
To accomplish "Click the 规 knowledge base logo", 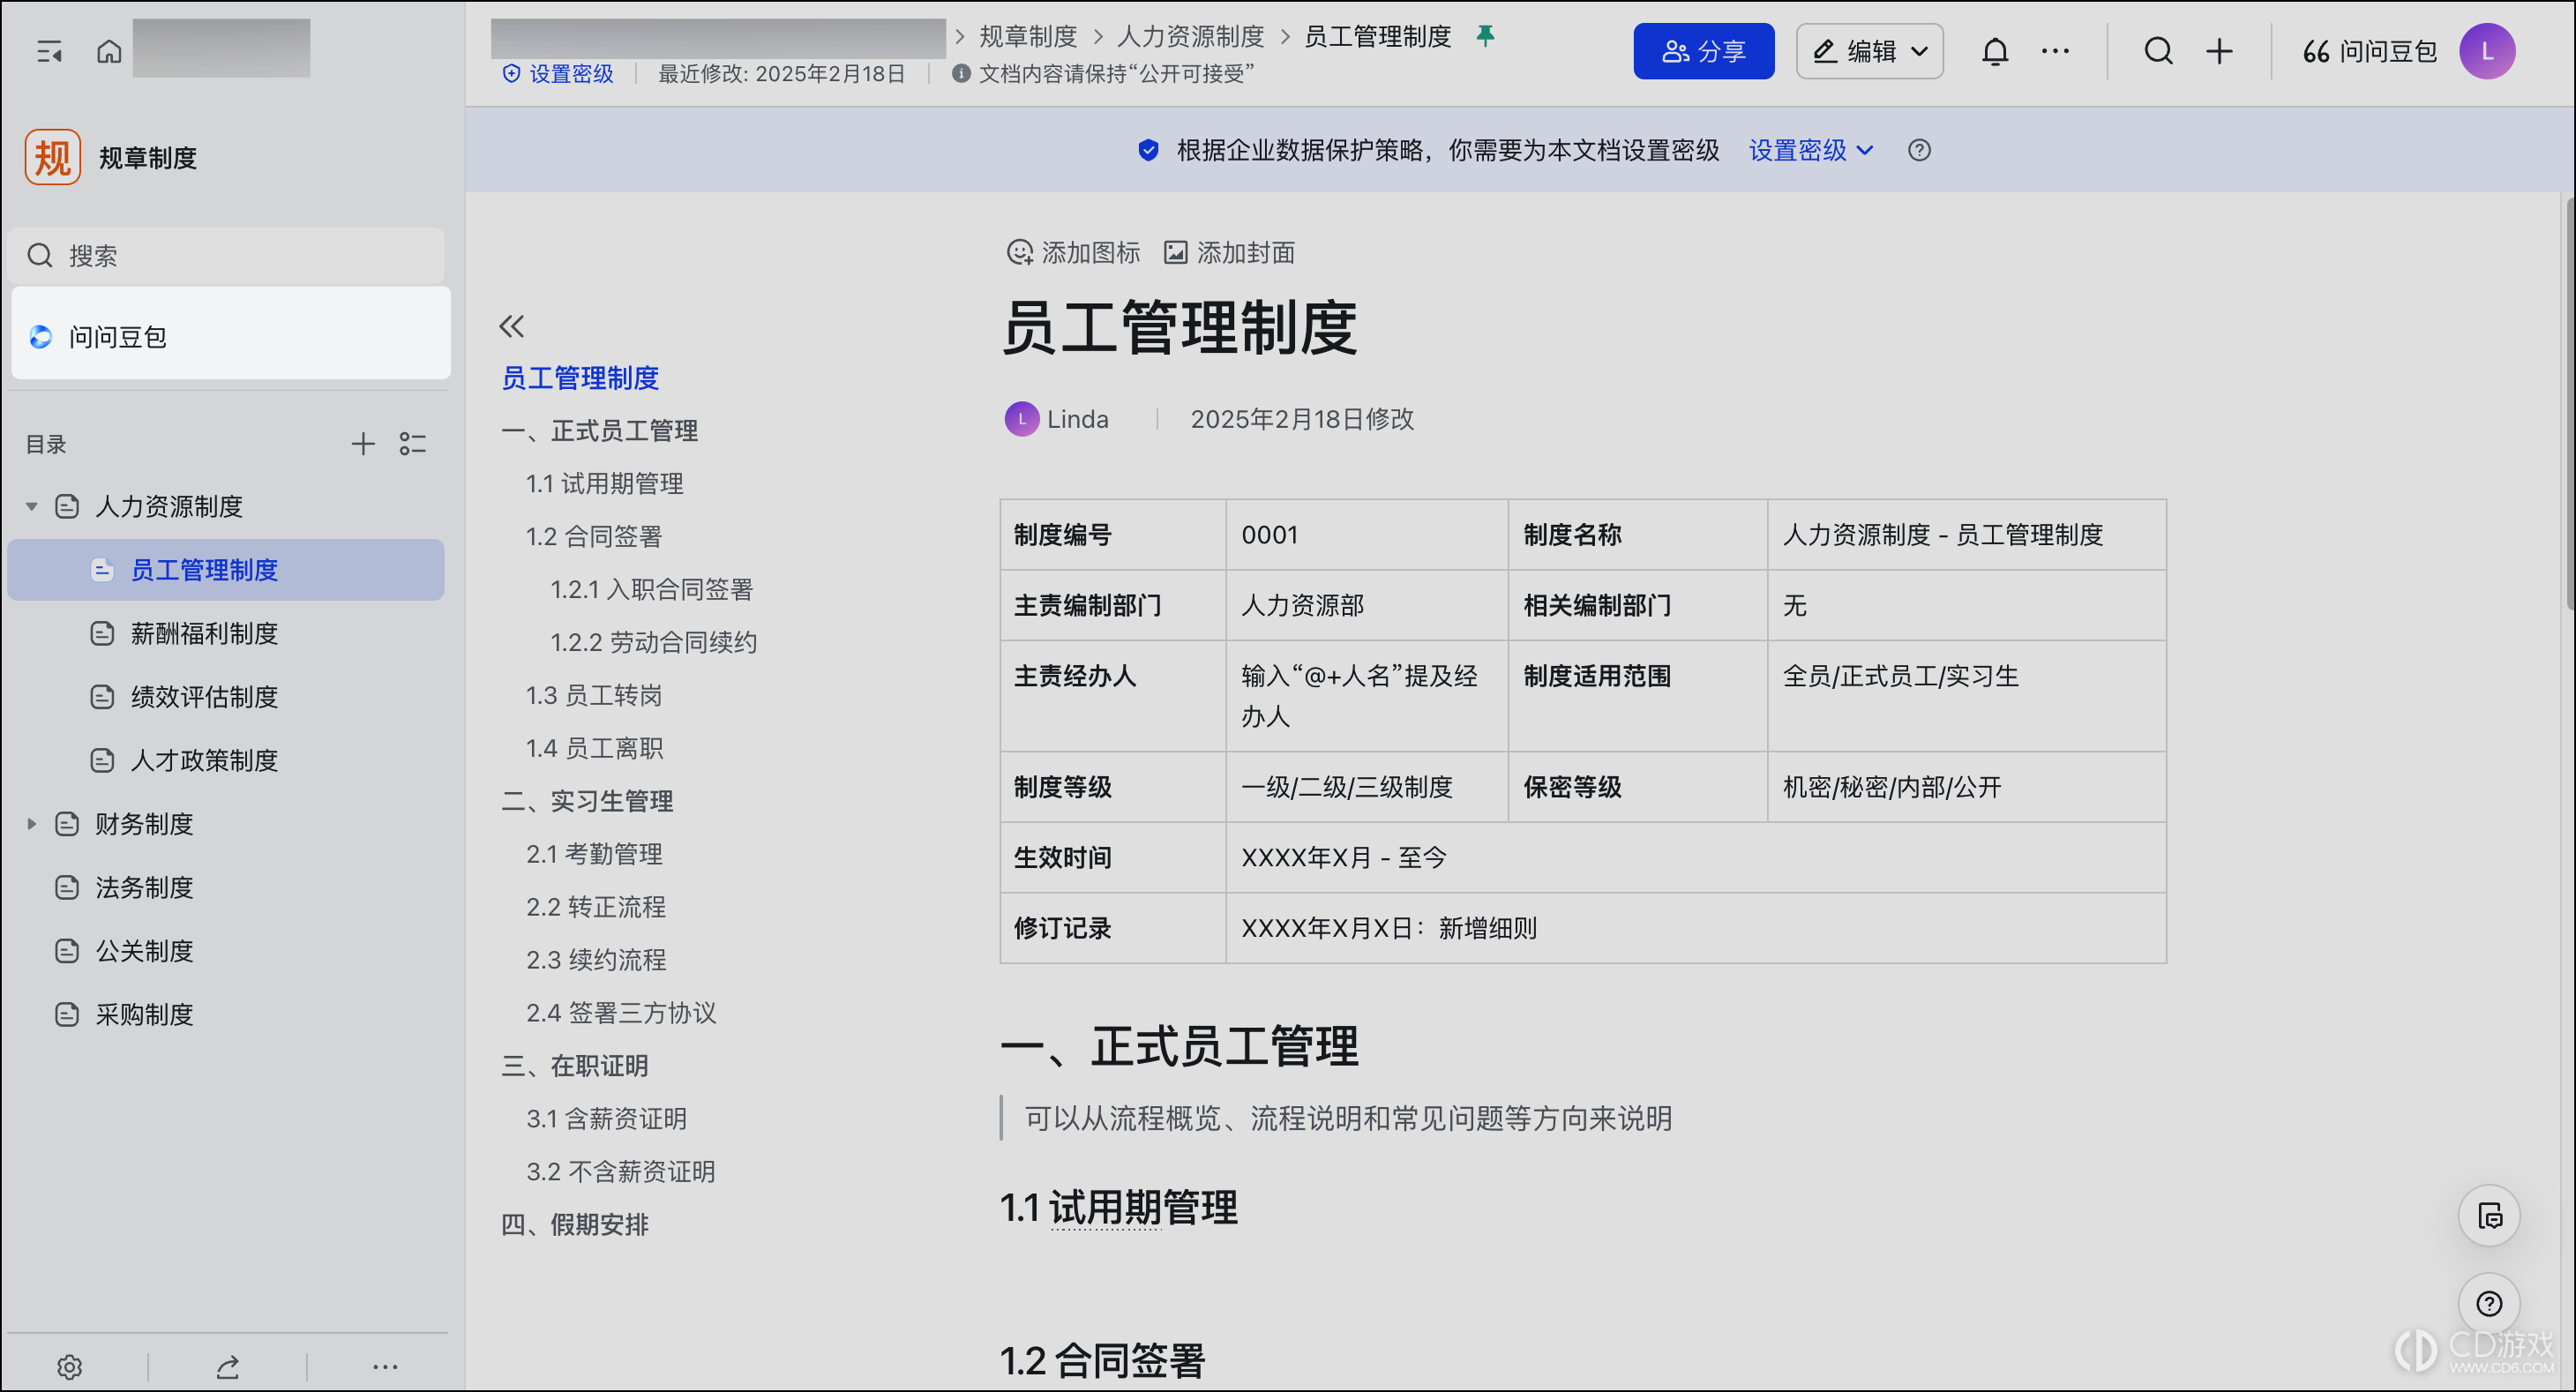I will pyautogui.click(x=53, y=157).
